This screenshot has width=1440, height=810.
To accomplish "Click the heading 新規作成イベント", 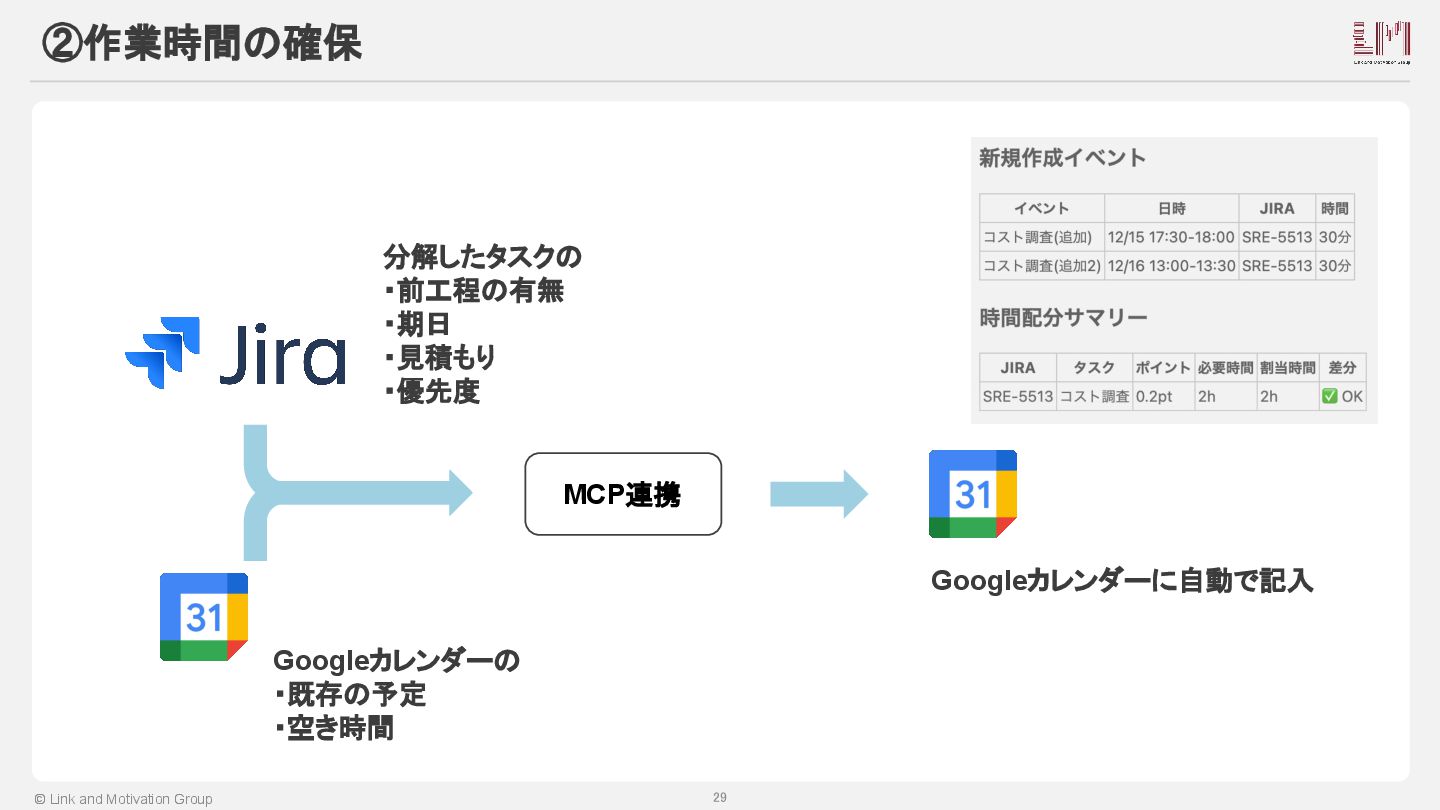I will (1062, 158).
